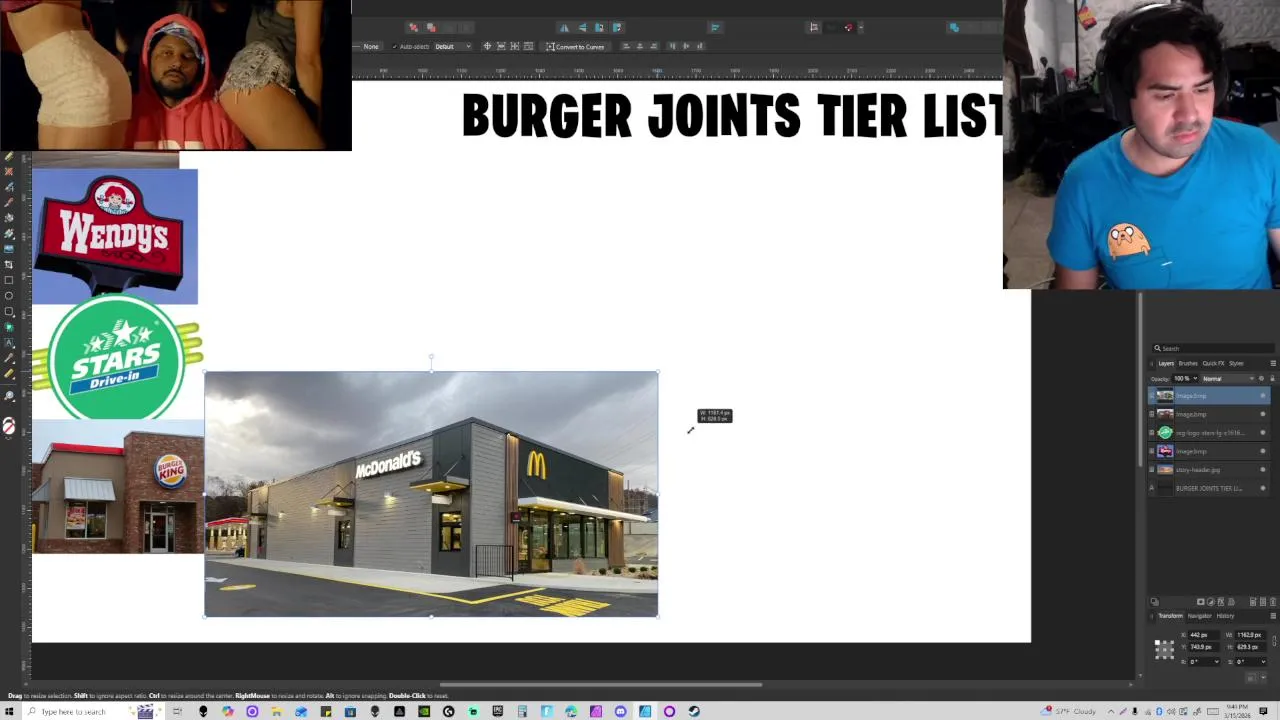
Task: Hide the BURGER JOINTS TIER LI... text layer
Action: pos(1263,488)
